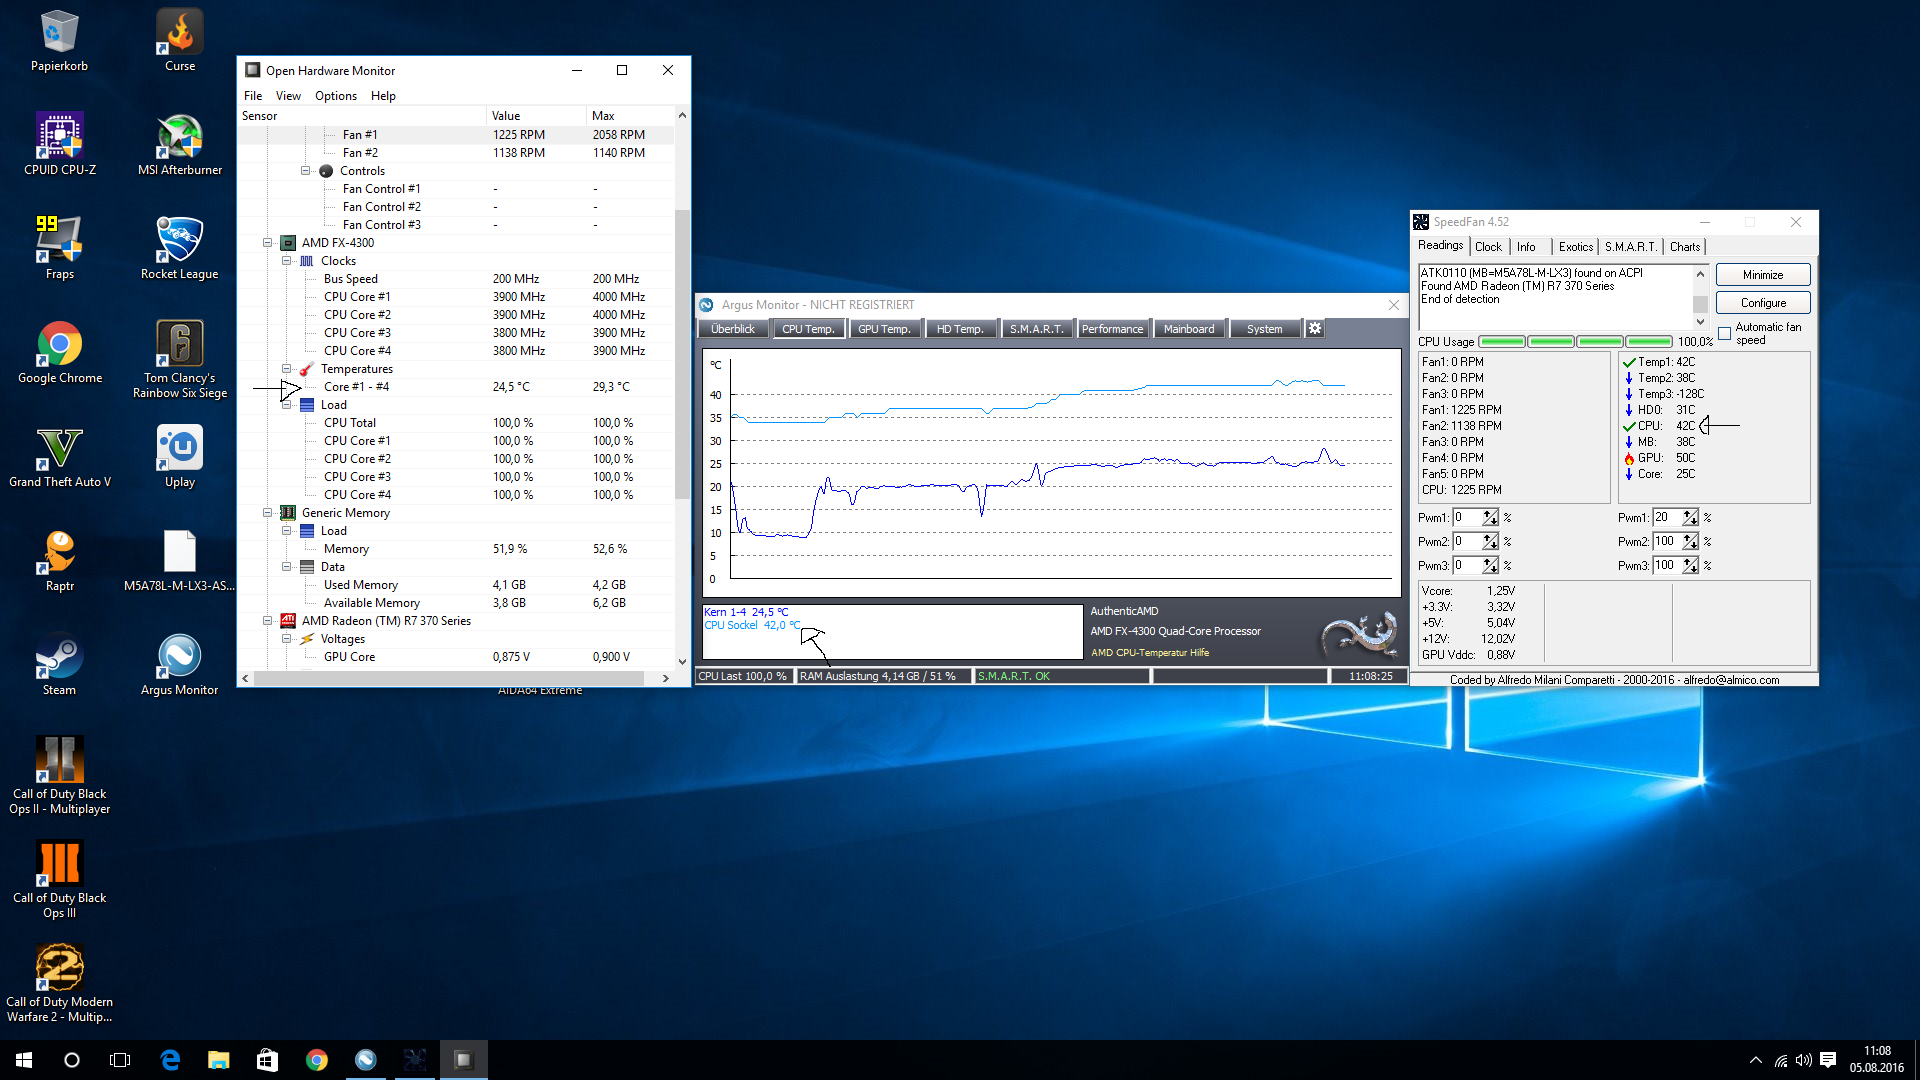Open the Argus Monitor settings gear icon

pyautogui.click(x=1315, y=328)
